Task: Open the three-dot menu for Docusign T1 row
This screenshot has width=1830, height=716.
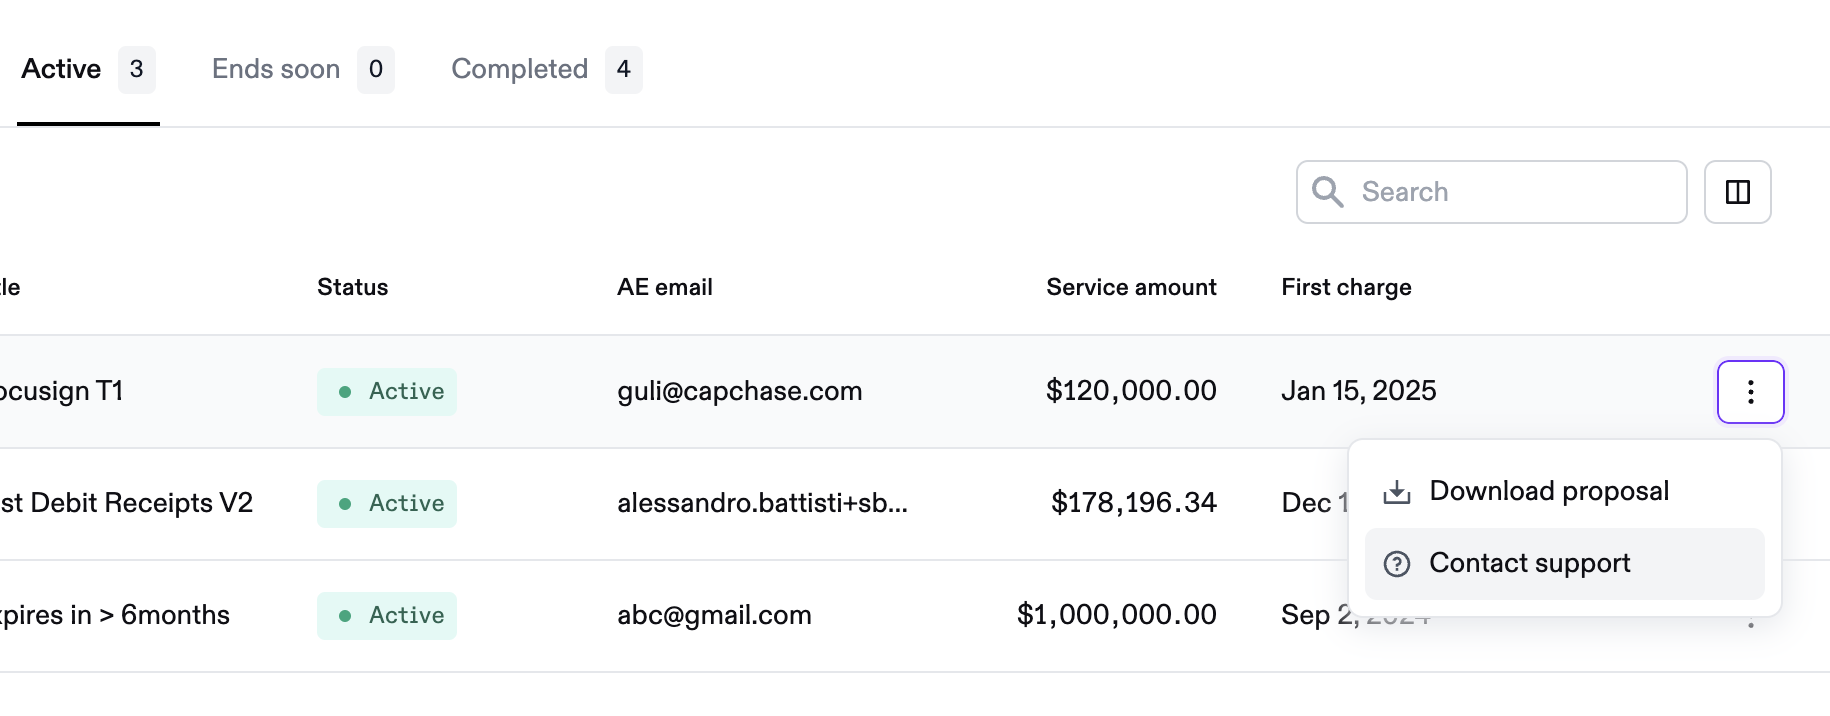Action: coord(1750,392)
